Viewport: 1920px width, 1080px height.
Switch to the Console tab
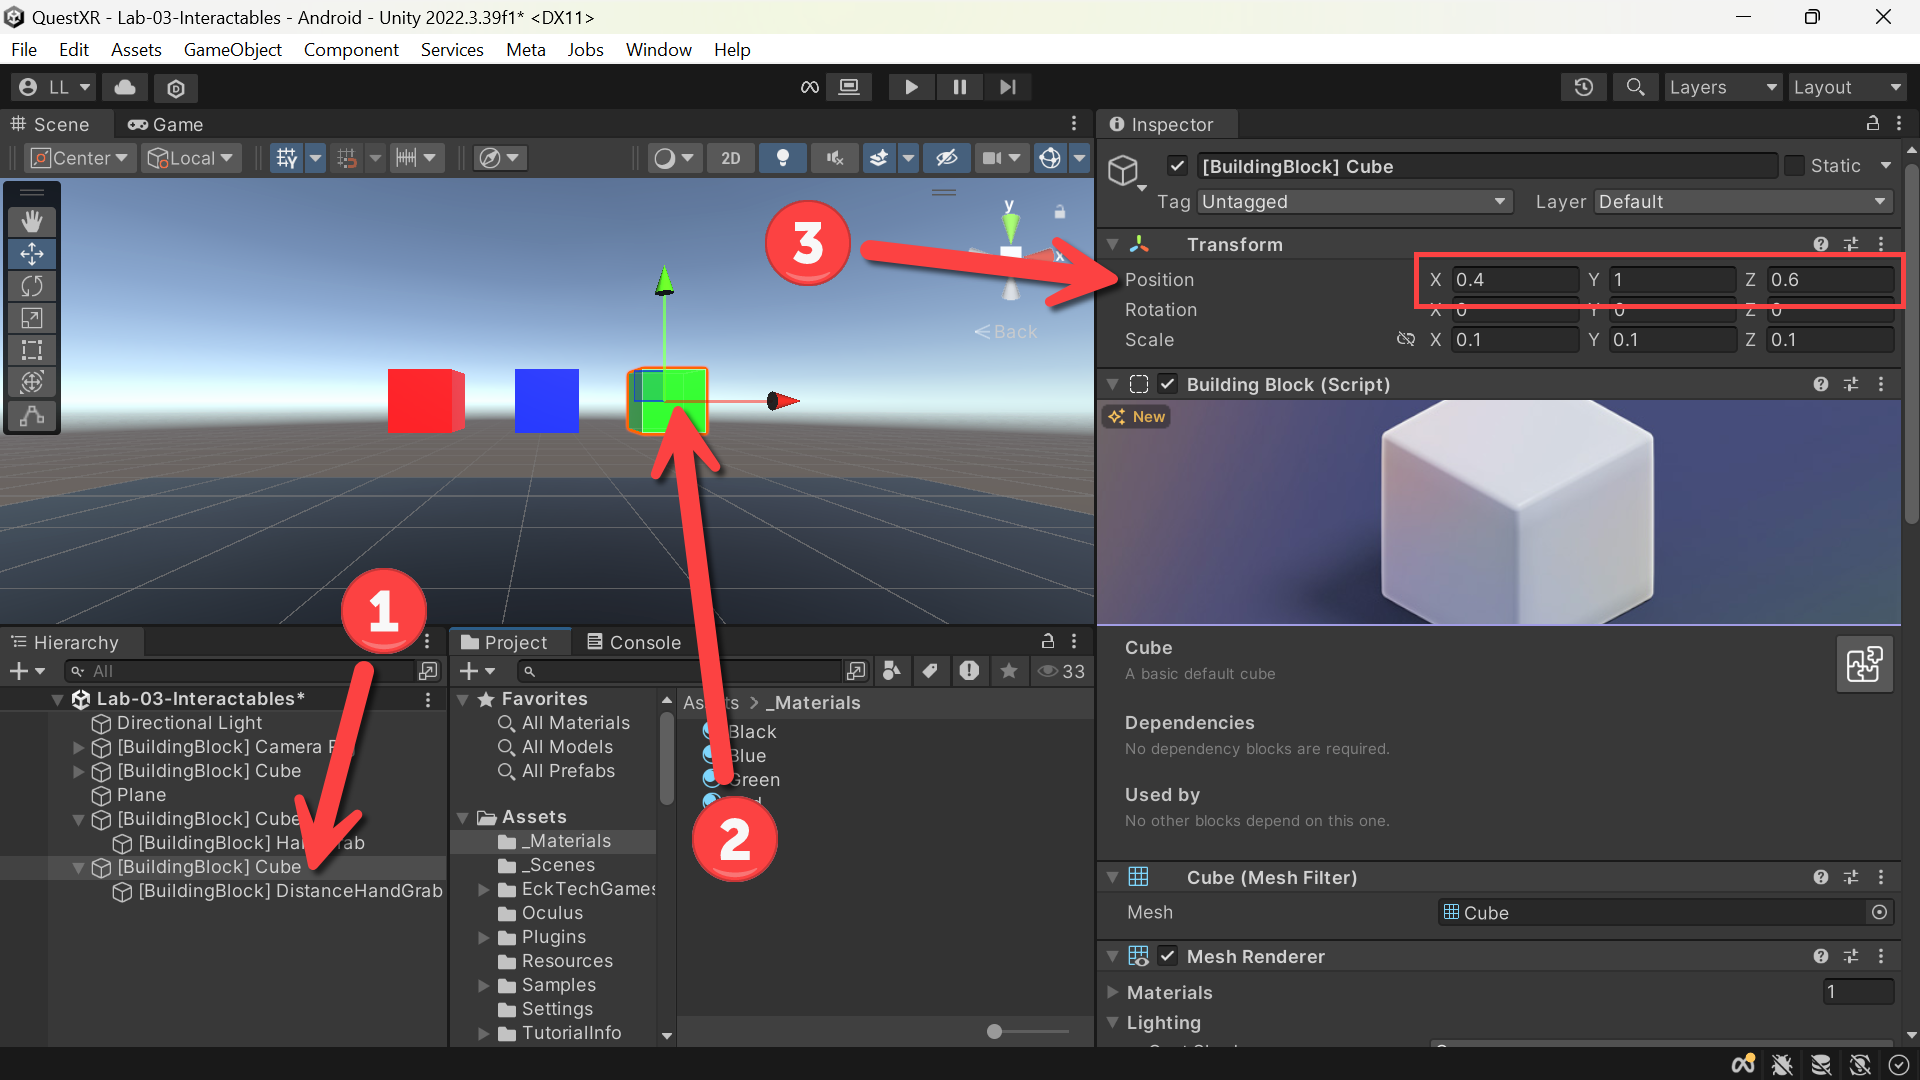(633, 642)
